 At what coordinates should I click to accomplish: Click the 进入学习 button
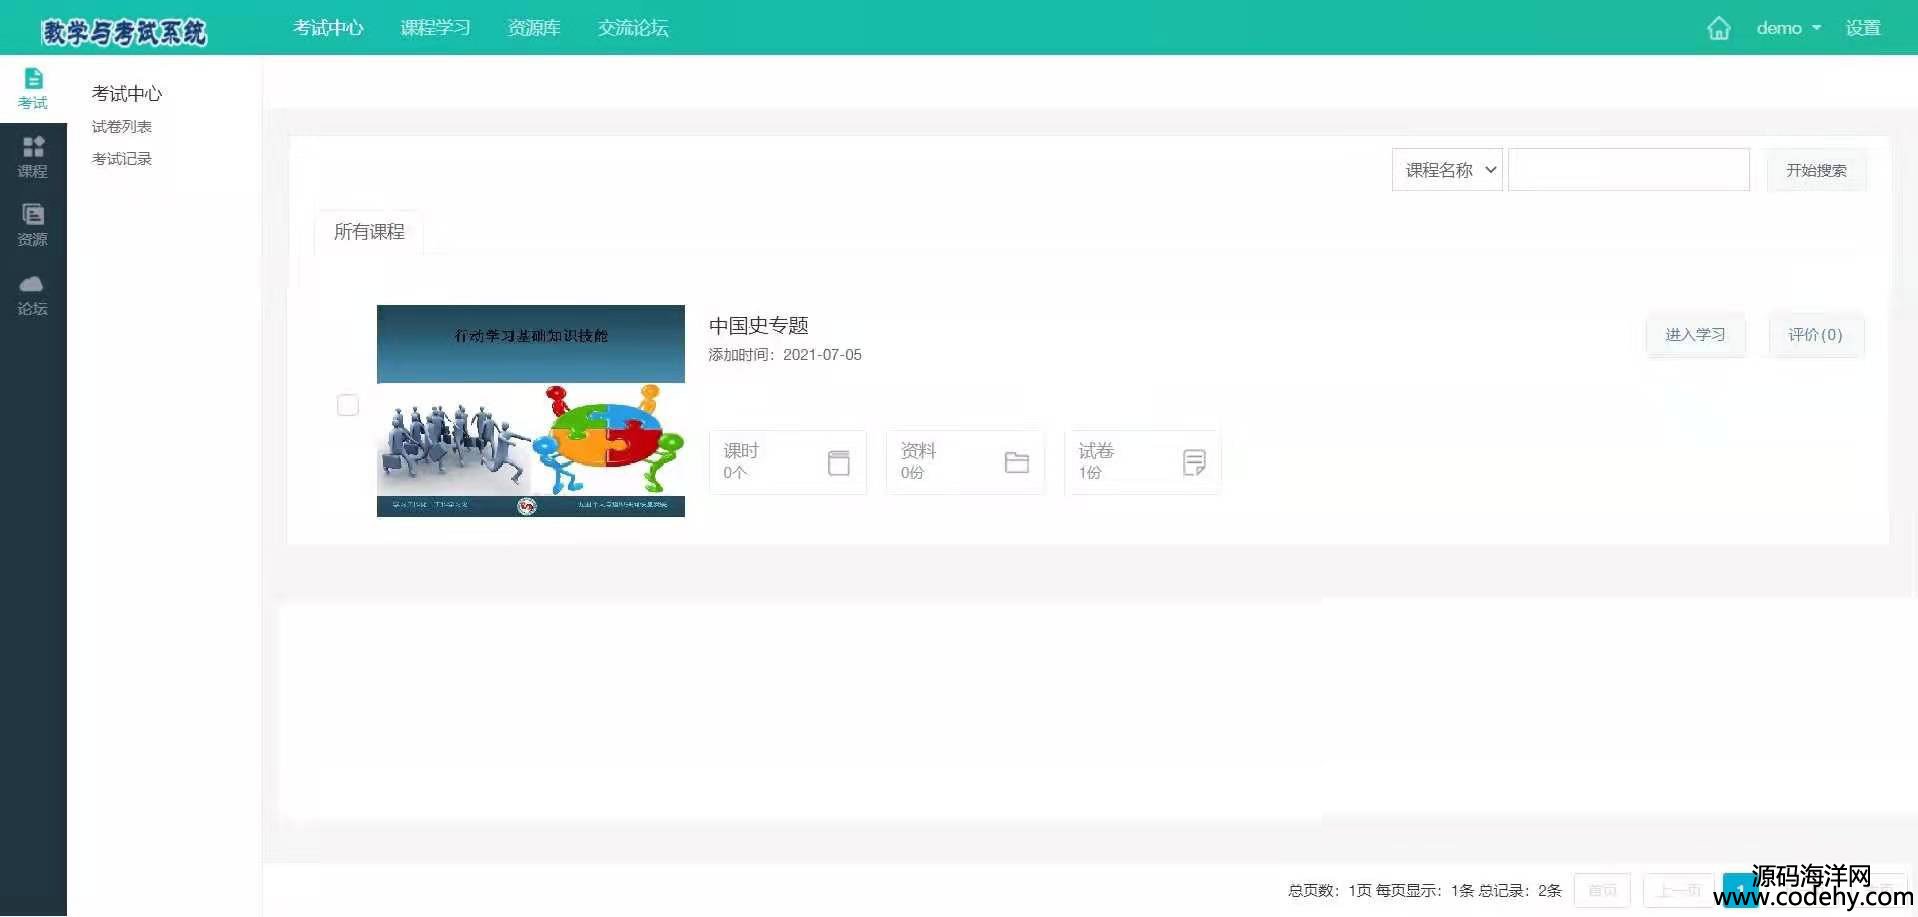point(1695,335)
